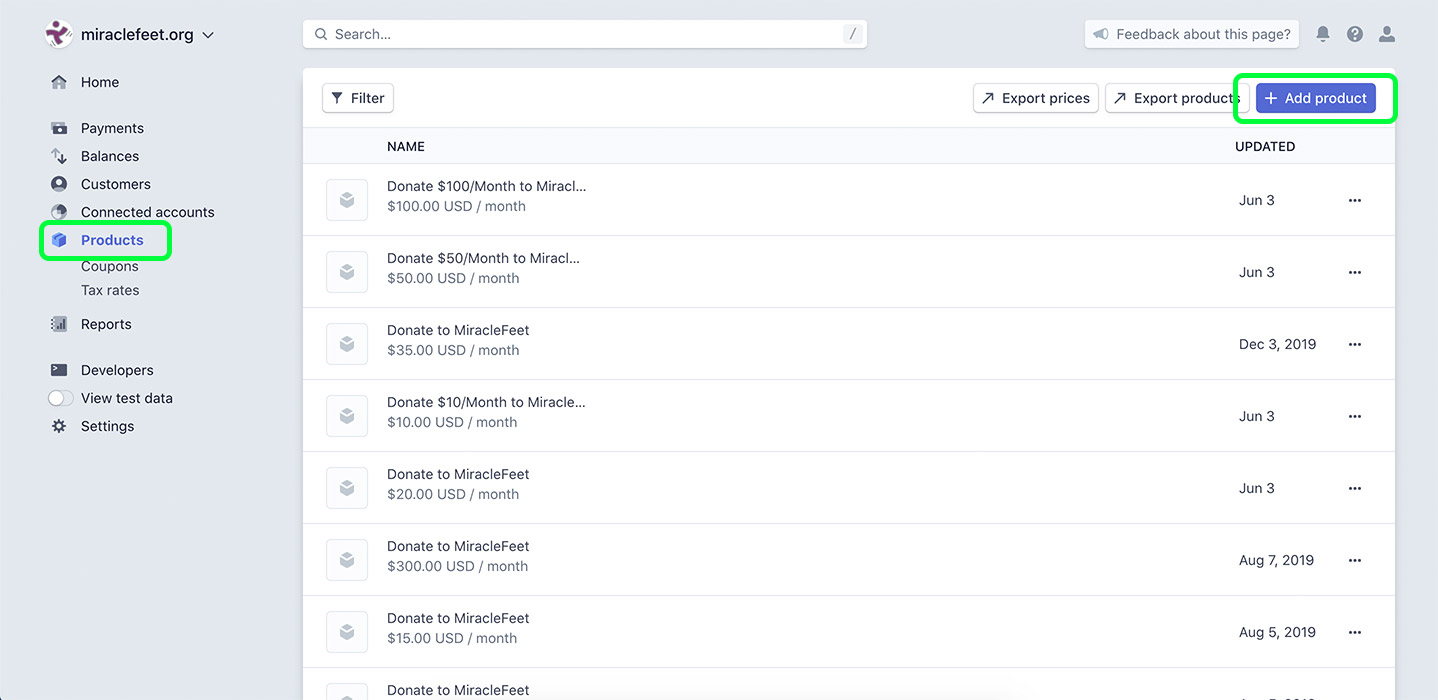This screenshot has width=1438, height=700.
Task: Open product Donate $10/Month to Miracle...
Action: click(x=486, y=402)
